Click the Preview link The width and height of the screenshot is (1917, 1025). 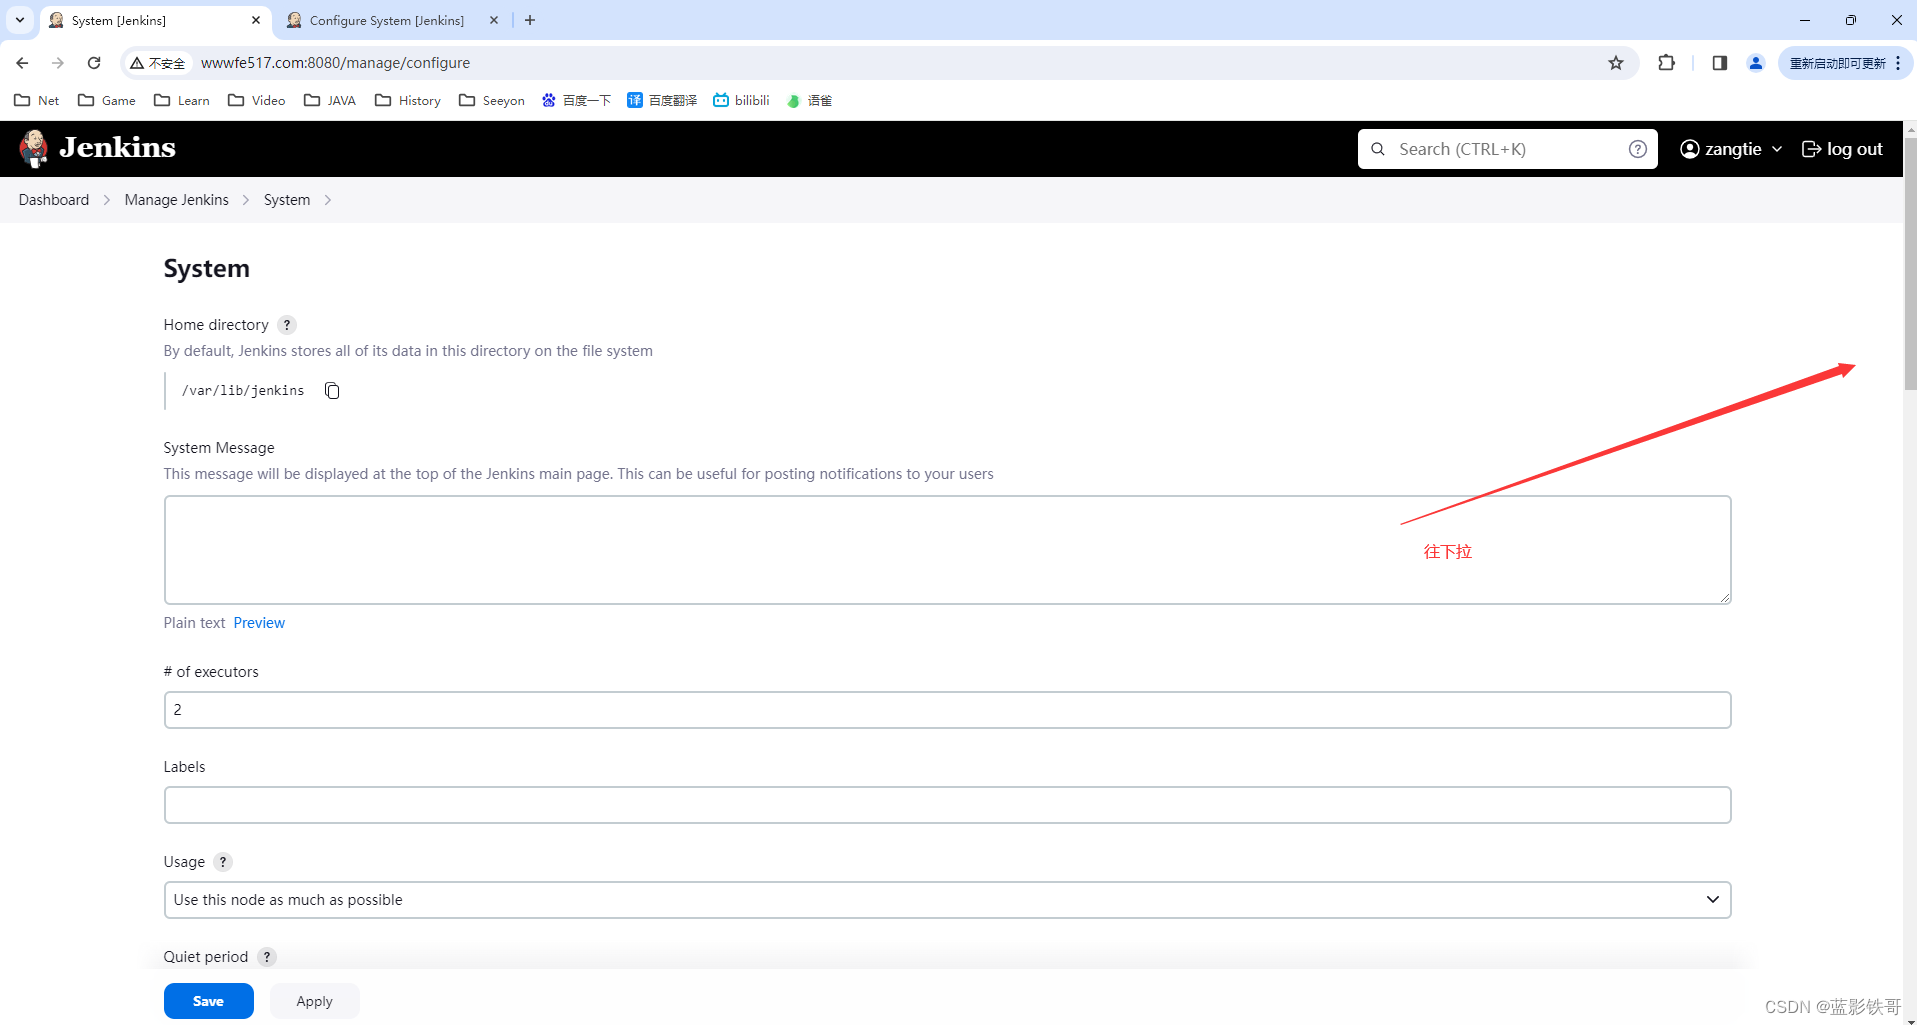tap(259, 623)
